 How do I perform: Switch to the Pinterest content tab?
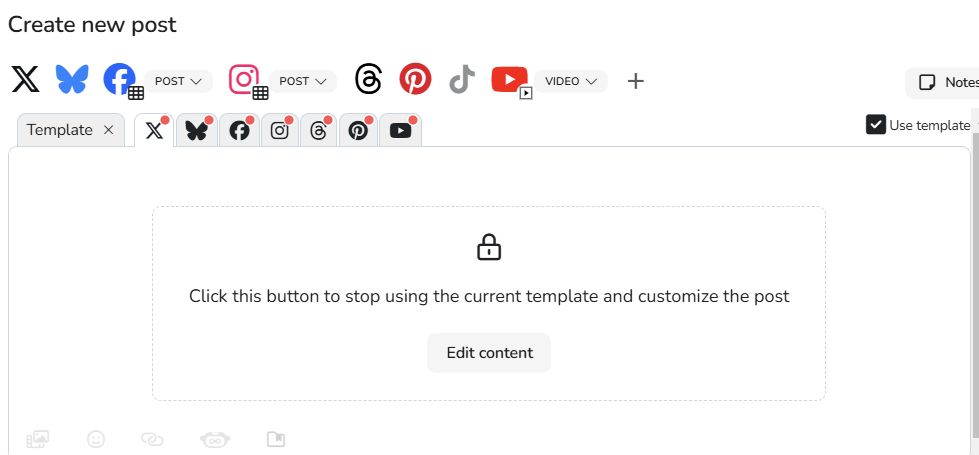click(x=358, y=130)
